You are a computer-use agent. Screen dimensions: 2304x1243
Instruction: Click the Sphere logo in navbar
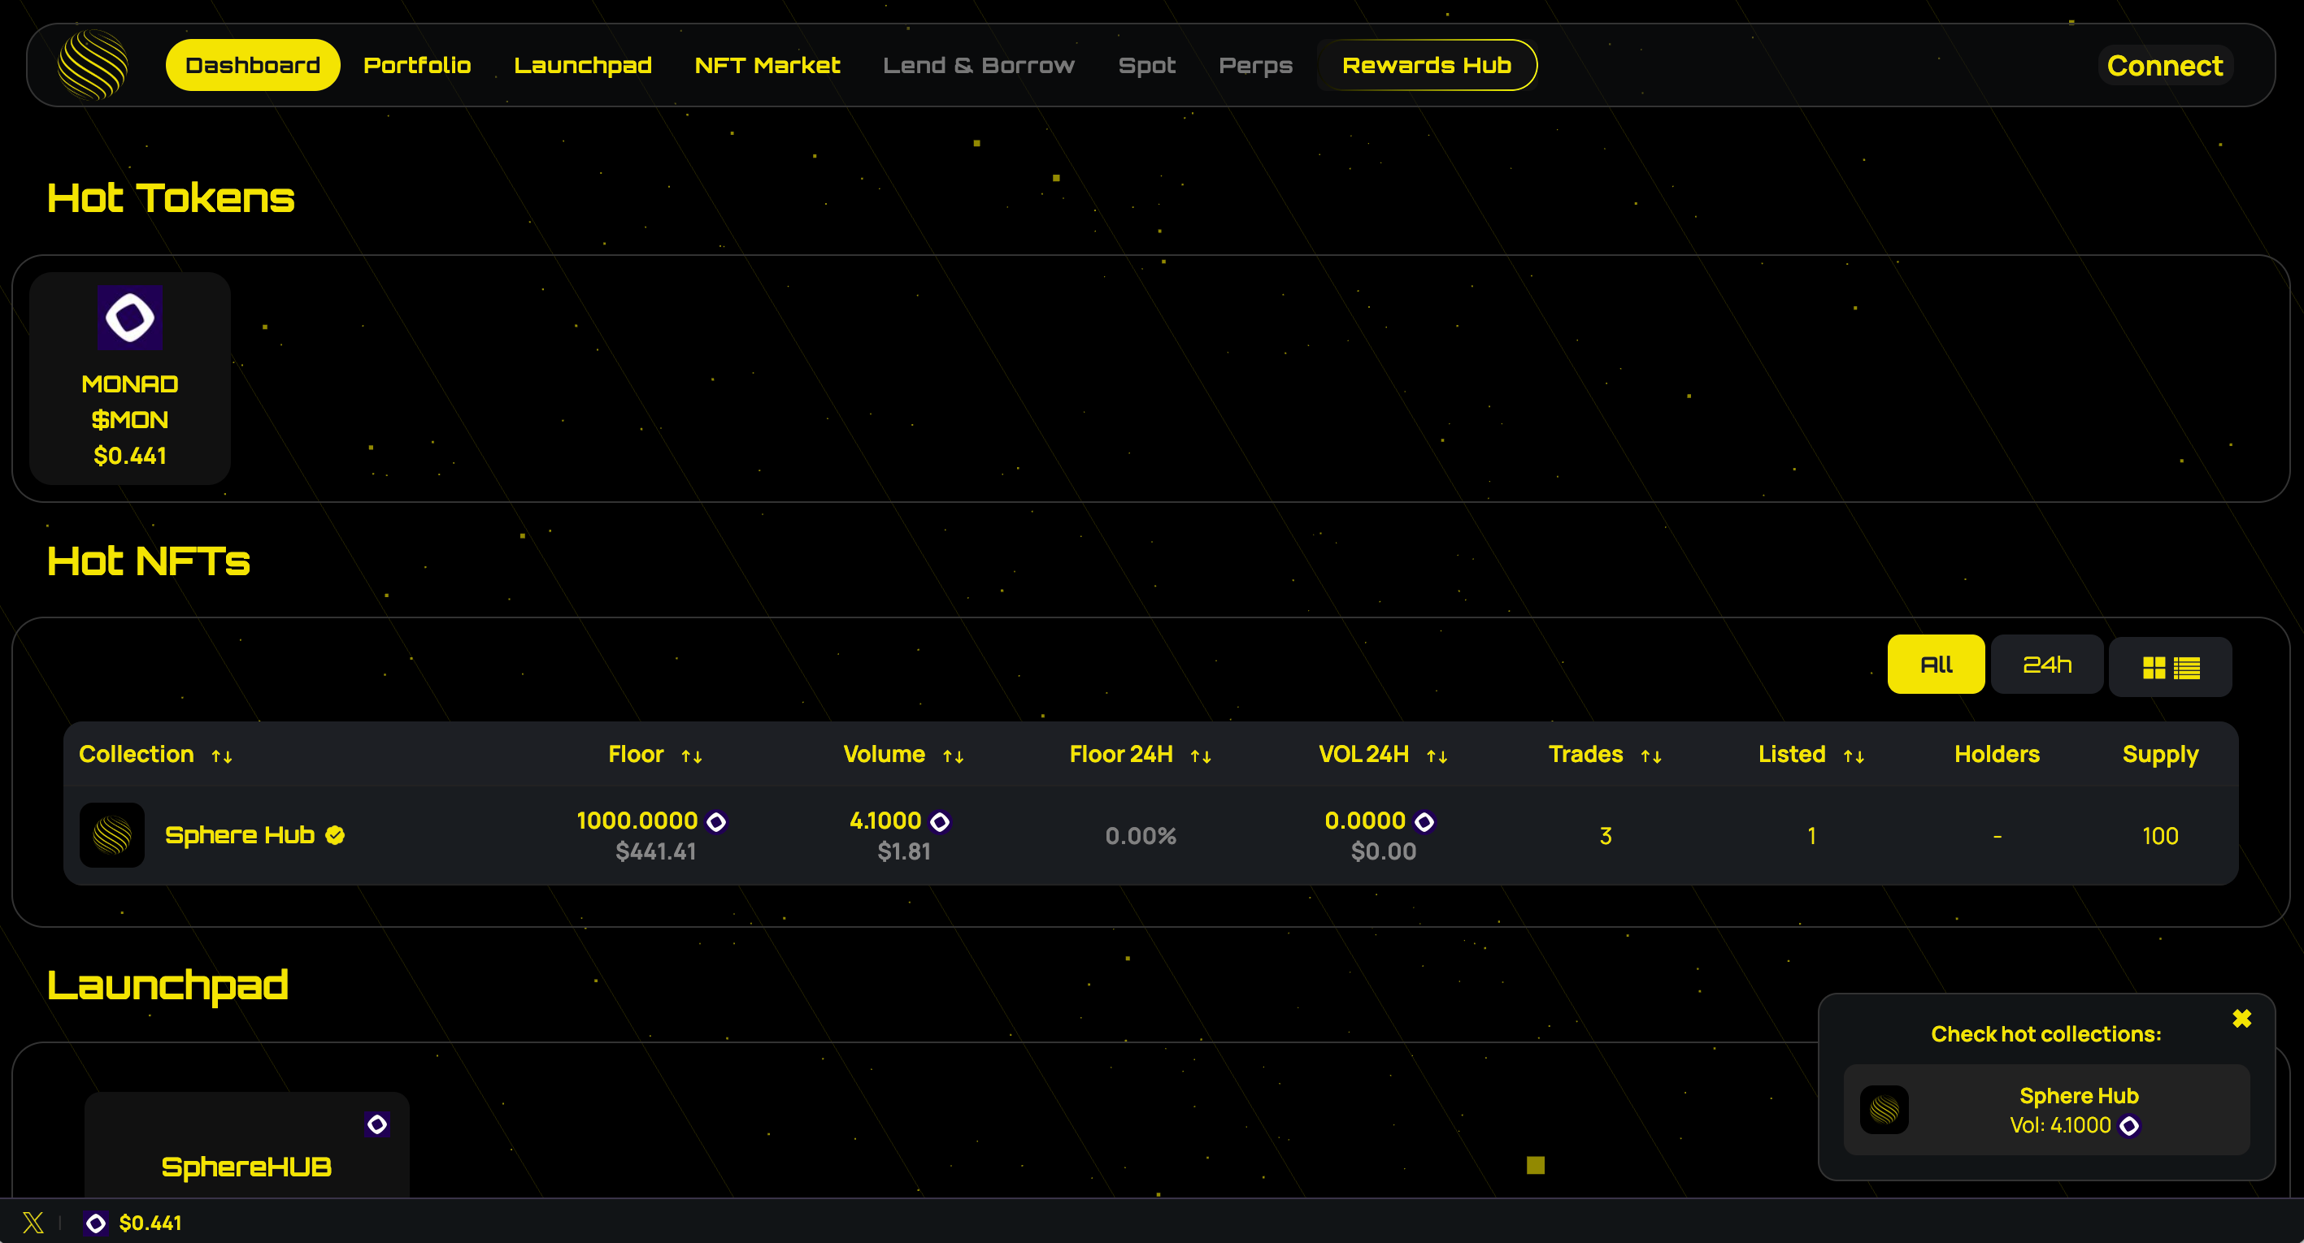pos(93,65)
